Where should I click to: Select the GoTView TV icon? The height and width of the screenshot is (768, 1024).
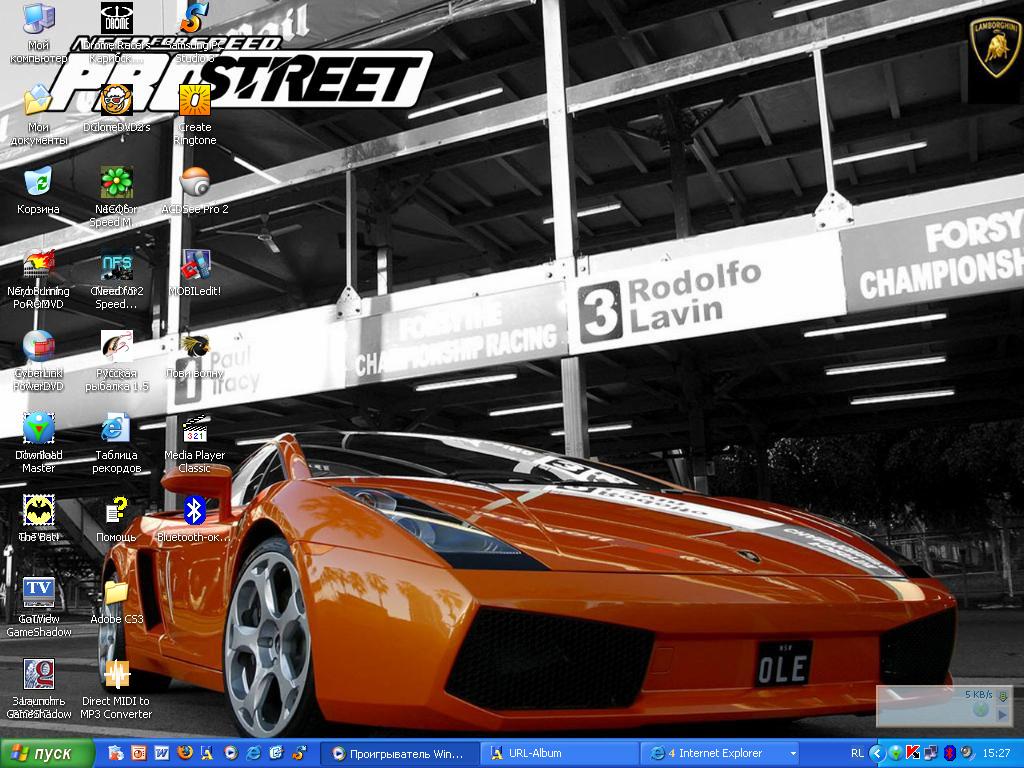[x=39, y=592]
